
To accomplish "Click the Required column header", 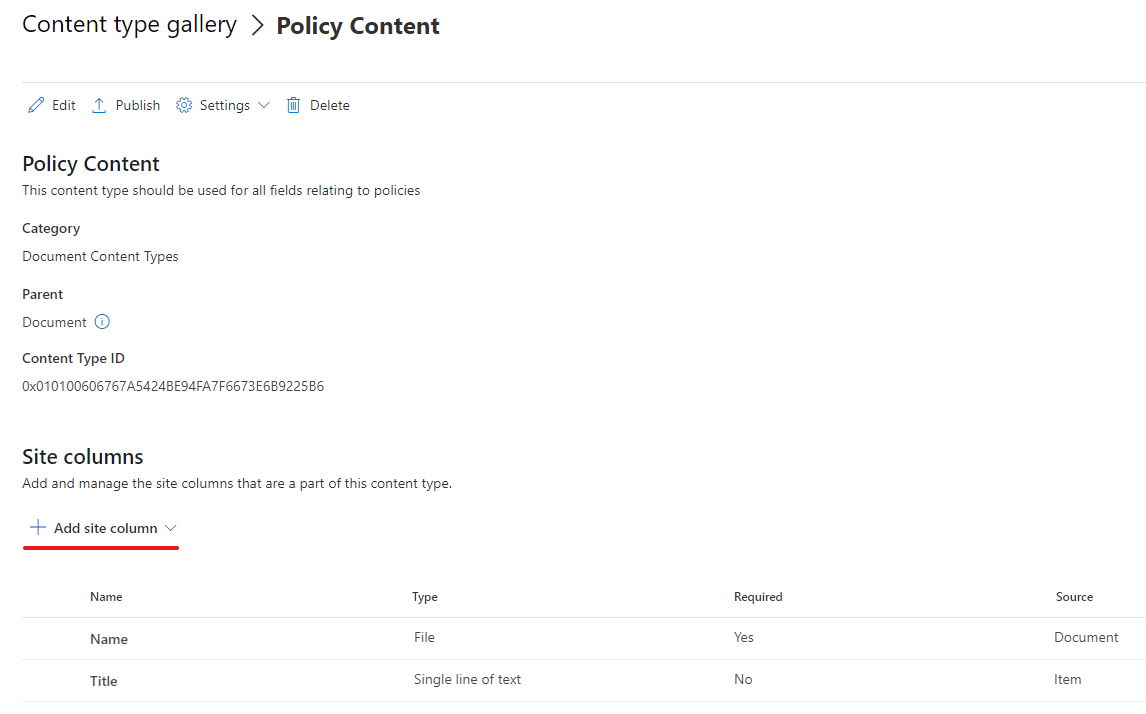I will point(758,596).
